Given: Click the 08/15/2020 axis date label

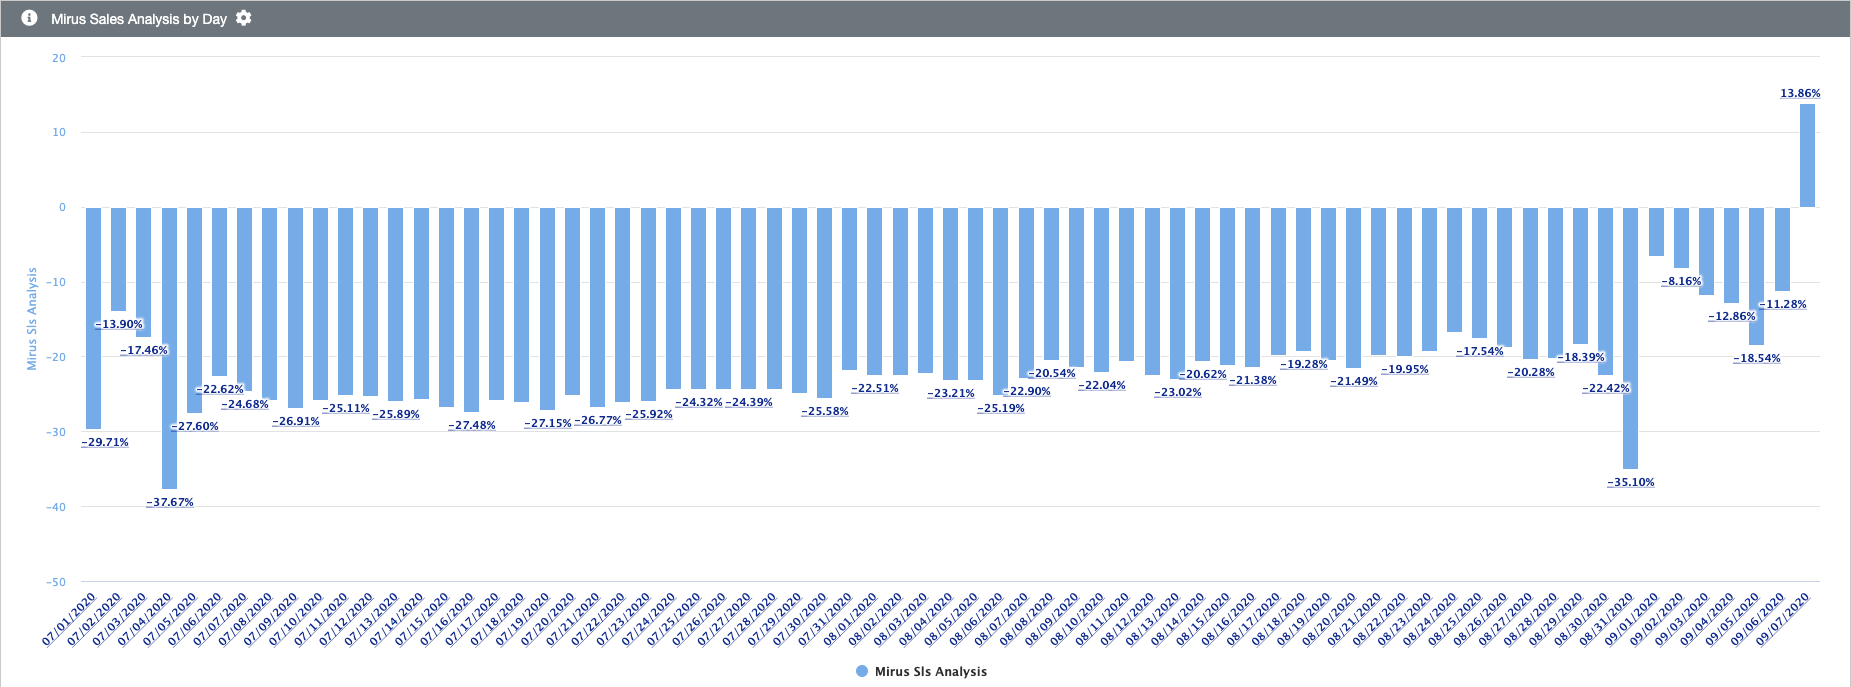Looking at the screenshot, I should pos(1203,619).
